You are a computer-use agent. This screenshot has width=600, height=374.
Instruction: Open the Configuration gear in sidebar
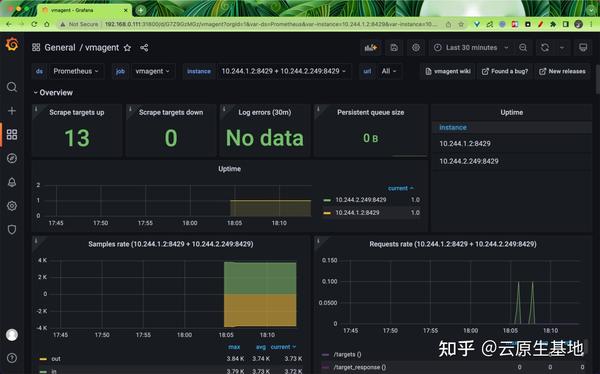coord(12,206)
